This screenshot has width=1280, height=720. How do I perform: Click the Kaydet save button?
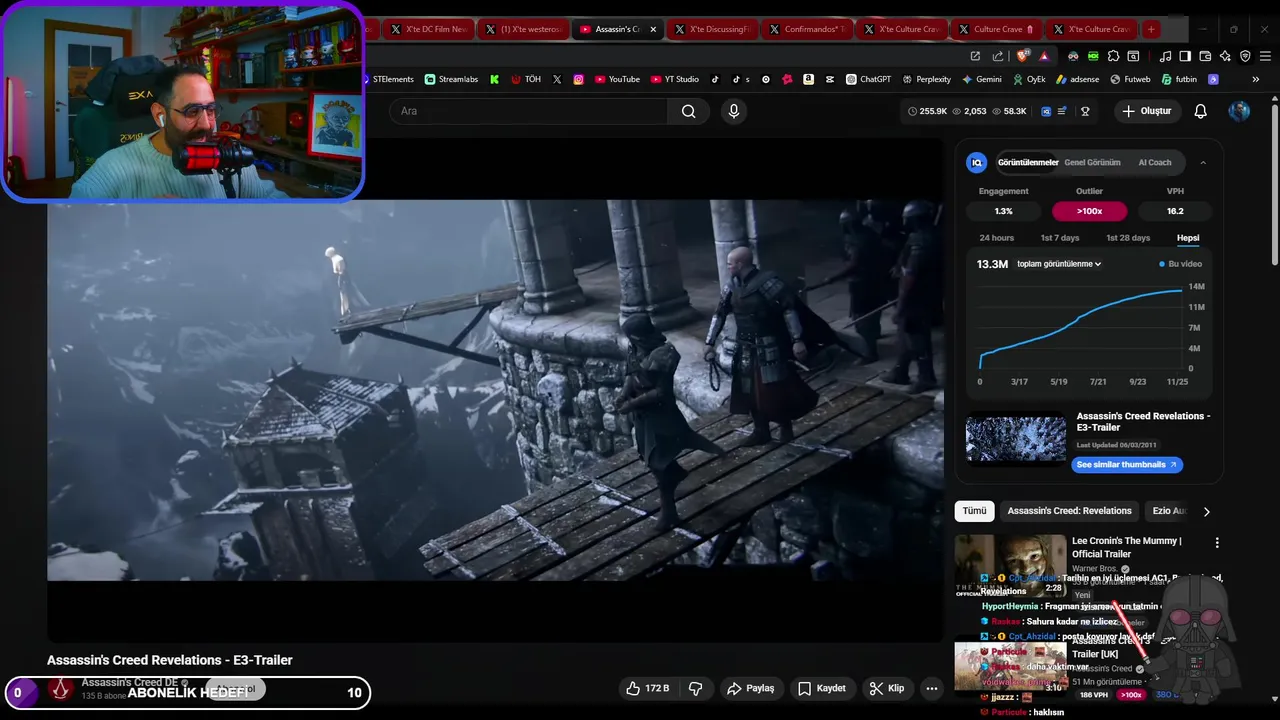[822, 688]
